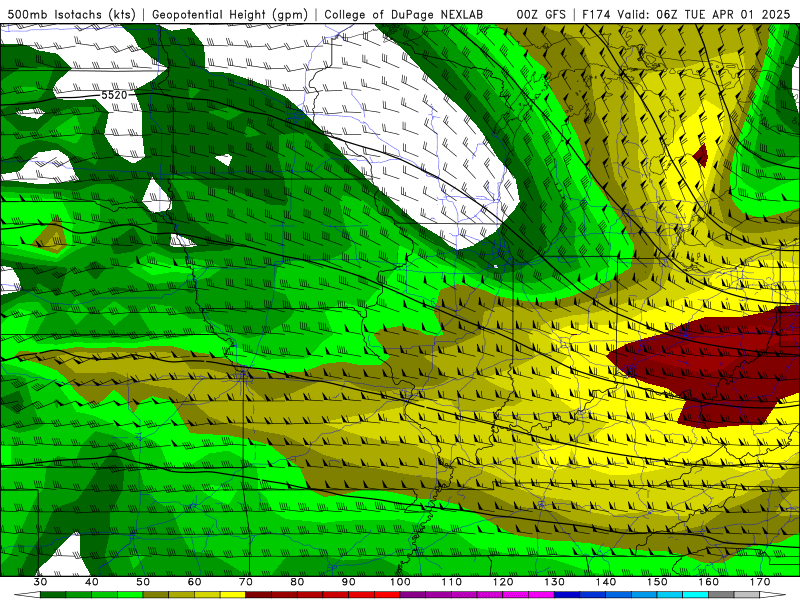Click the cyan swatch ending at 160

[695, 595]
